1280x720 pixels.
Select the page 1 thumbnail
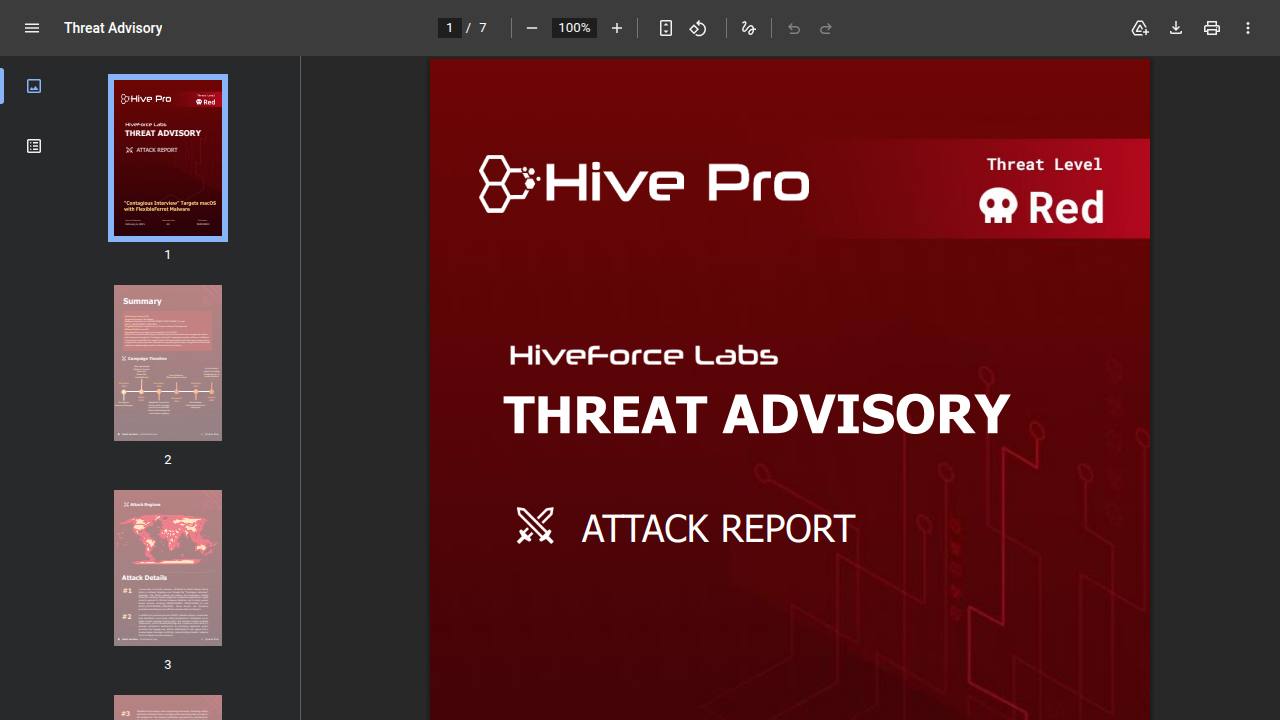point(168,158)
